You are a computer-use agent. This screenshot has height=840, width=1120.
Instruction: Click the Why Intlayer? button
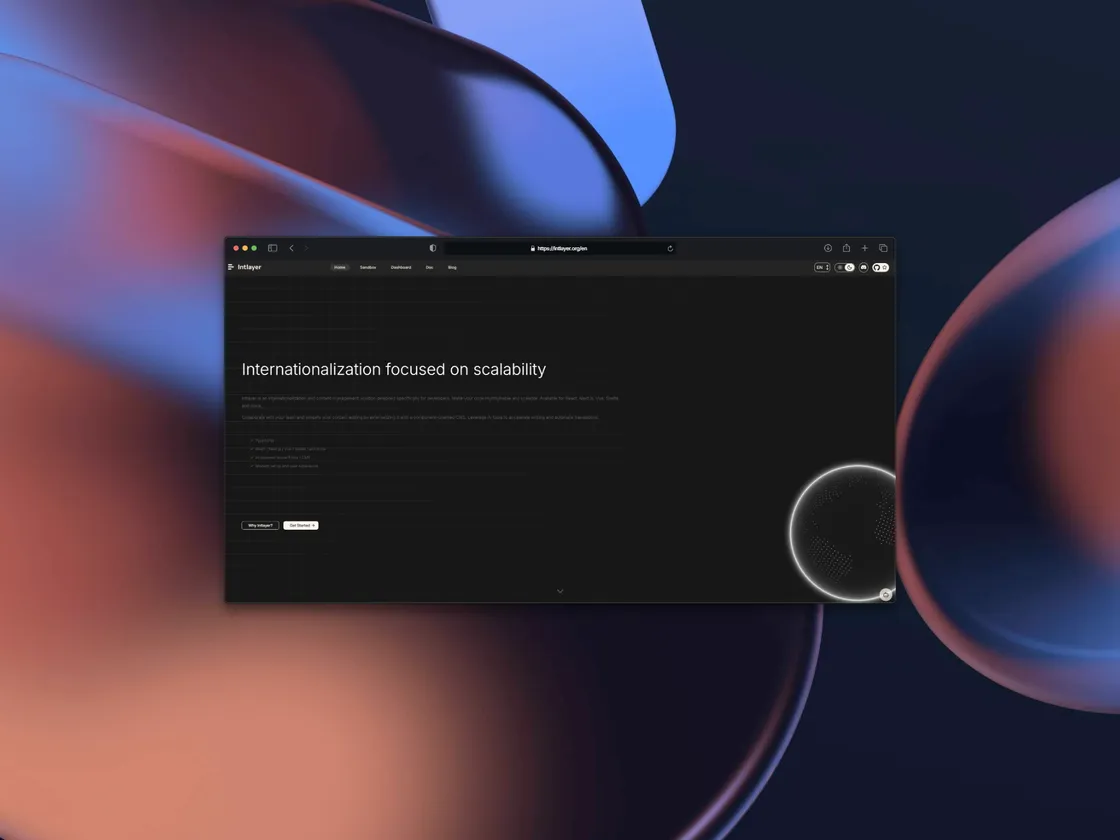pos(260,525)
